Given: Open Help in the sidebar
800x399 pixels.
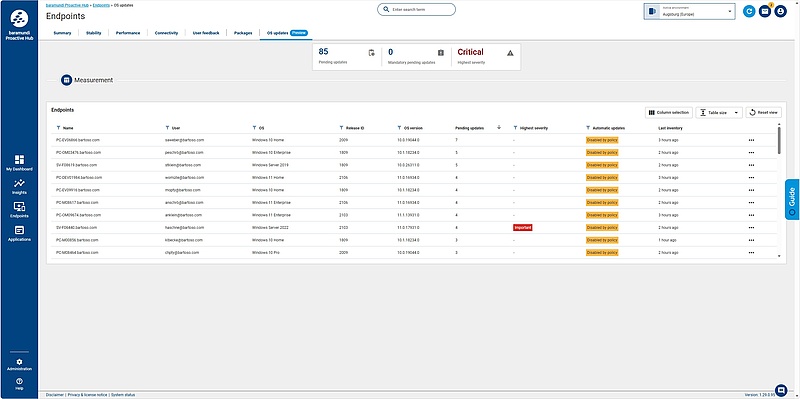Looking at the screenshot, I should [x=19, y=384].
